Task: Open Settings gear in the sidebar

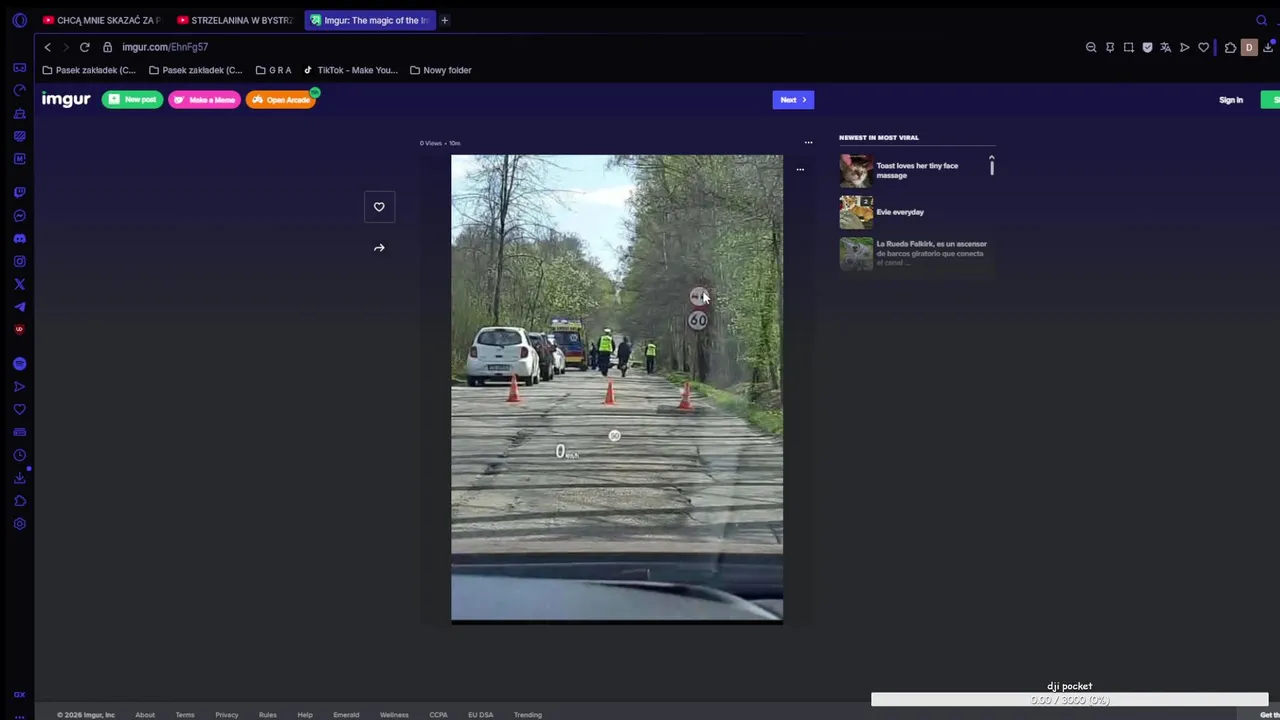Action: coord(19,524)
